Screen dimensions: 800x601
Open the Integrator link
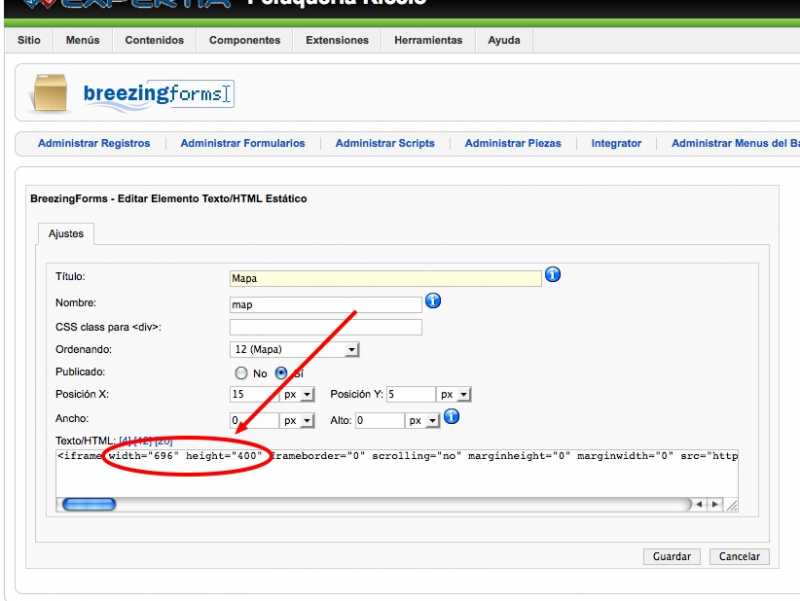tap(616, 143)
